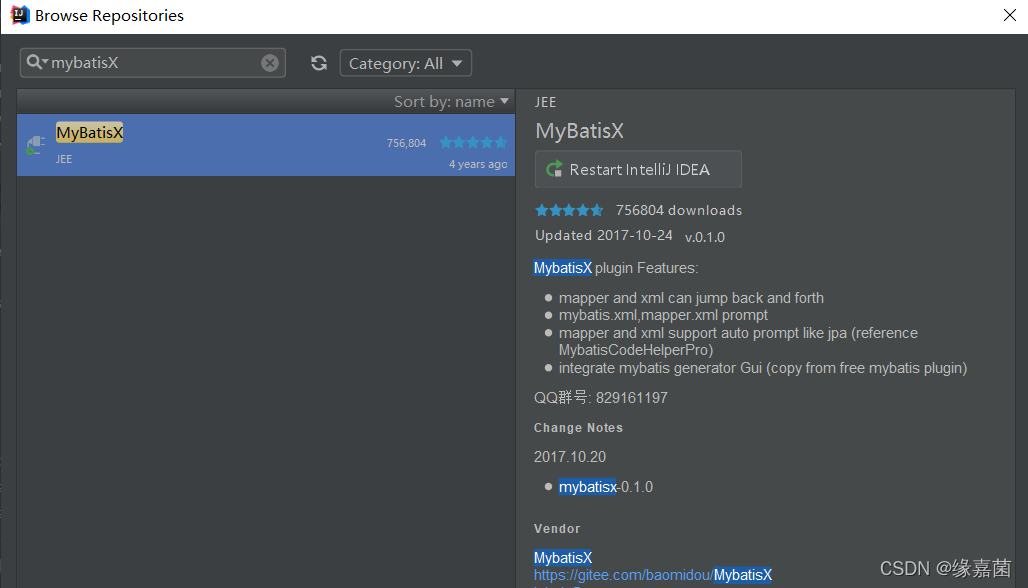Click the MyBatisX plugin icon in list
Image resolution: width=1028 pixels, height=588 pixels.
[x=35, y=145]
